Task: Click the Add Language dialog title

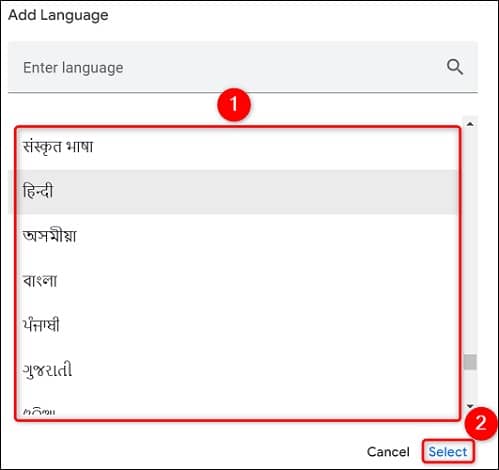Action: point(58,15)
